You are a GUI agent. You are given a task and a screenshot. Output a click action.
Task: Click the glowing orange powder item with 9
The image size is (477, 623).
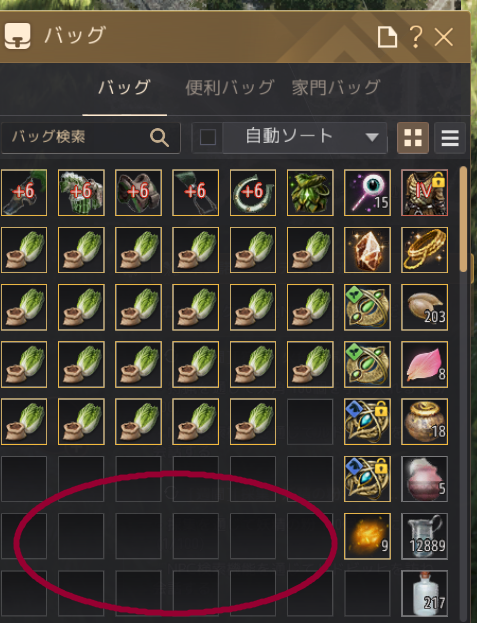(x=367, y=536)
